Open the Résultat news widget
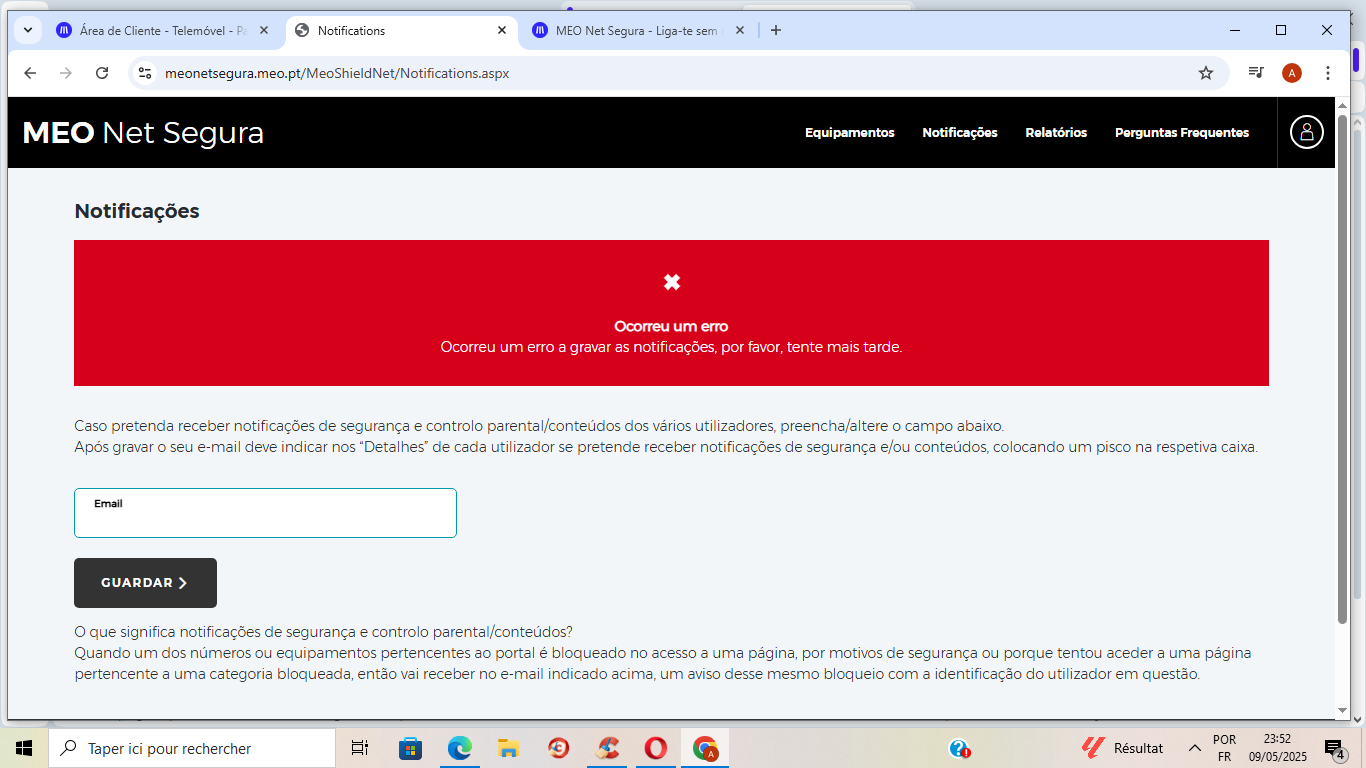This screenshot has height=768, width=1366. coord(1123,748)
